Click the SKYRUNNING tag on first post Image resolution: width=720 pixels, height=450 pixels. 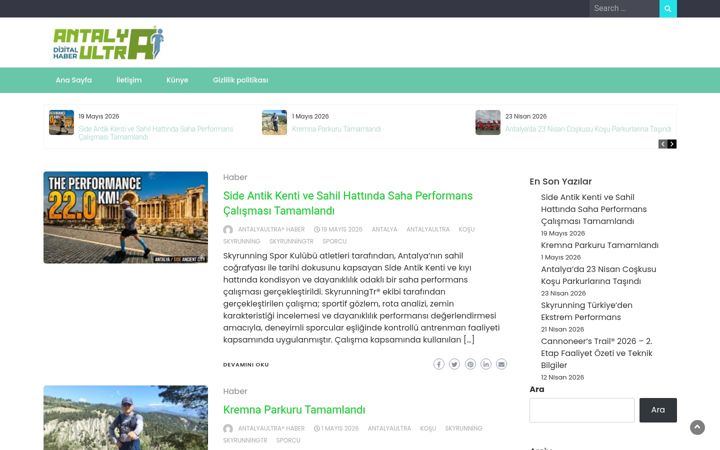pos(242,242)
